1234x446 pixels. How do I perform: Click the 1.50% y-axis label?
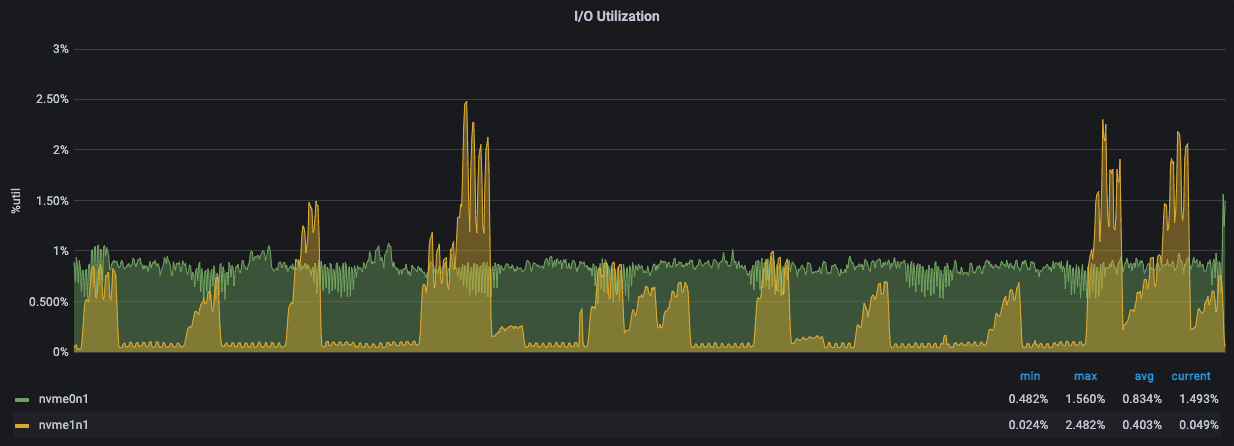[52, 200]
